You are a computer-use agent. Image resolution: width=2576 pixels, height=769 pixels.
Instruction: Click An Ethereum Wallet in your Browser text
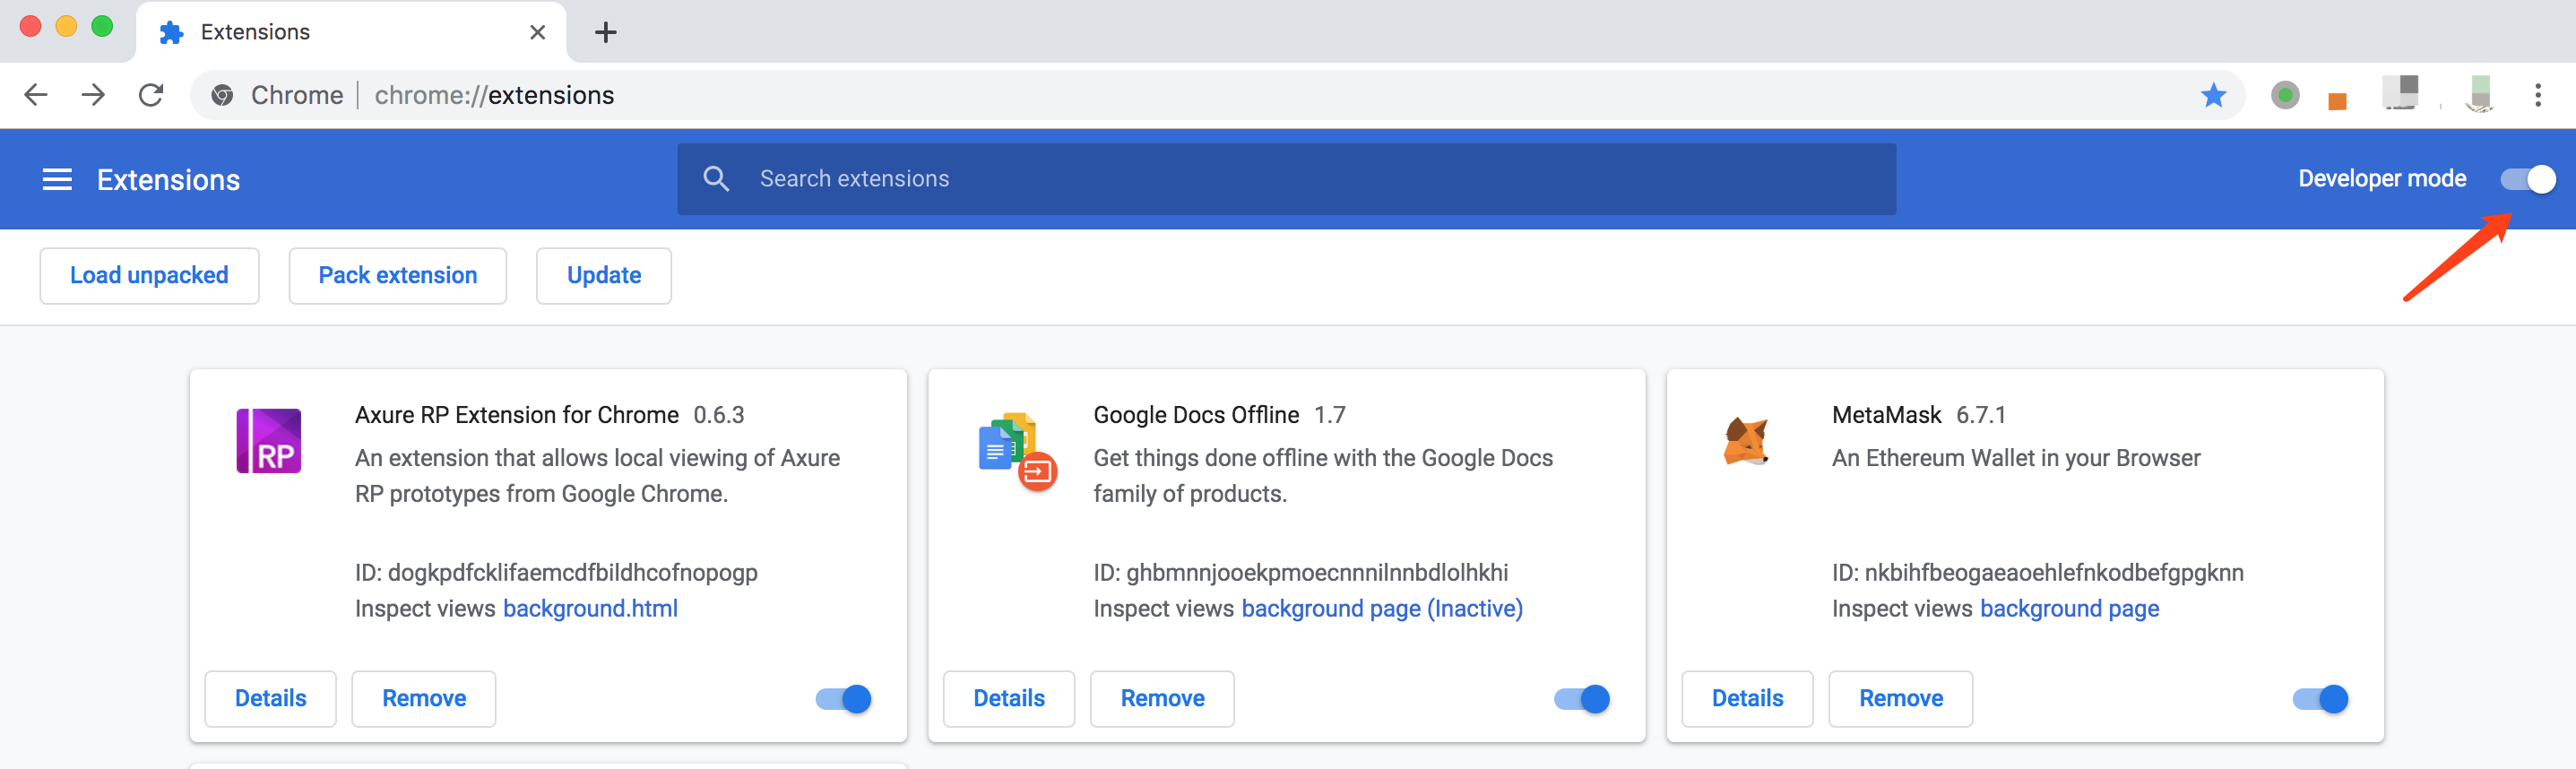click(x=2016, y=458)
